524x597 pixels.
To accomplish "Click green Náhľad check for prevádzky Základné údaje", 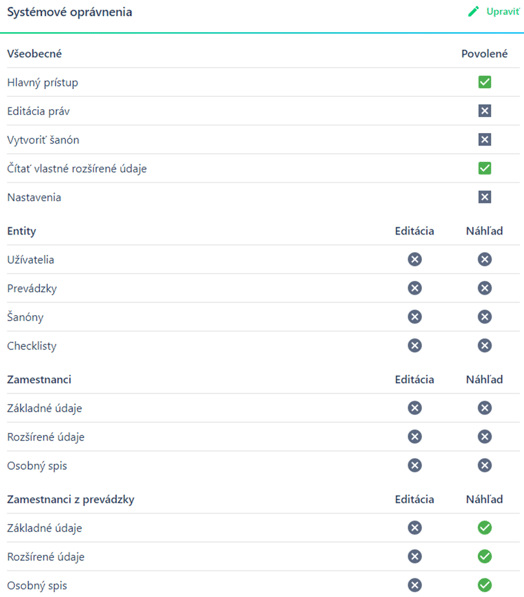I will [484, 528].
